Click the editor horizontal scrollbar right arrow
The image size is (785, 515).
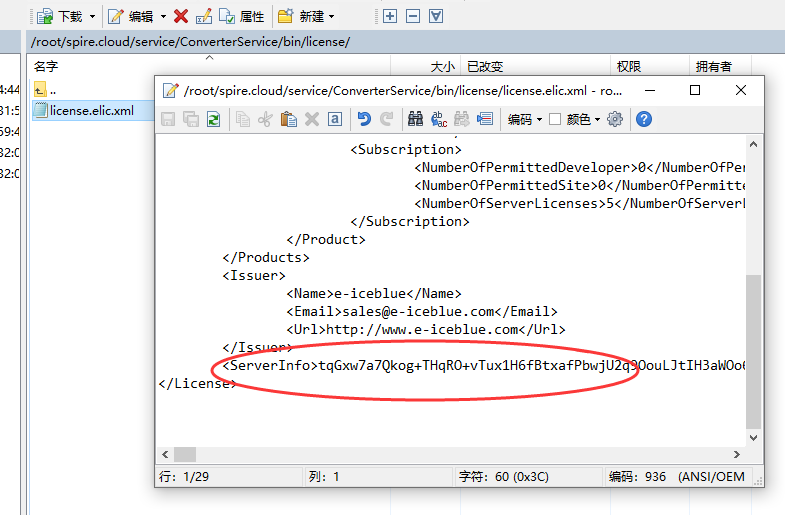tap(737, 454)
